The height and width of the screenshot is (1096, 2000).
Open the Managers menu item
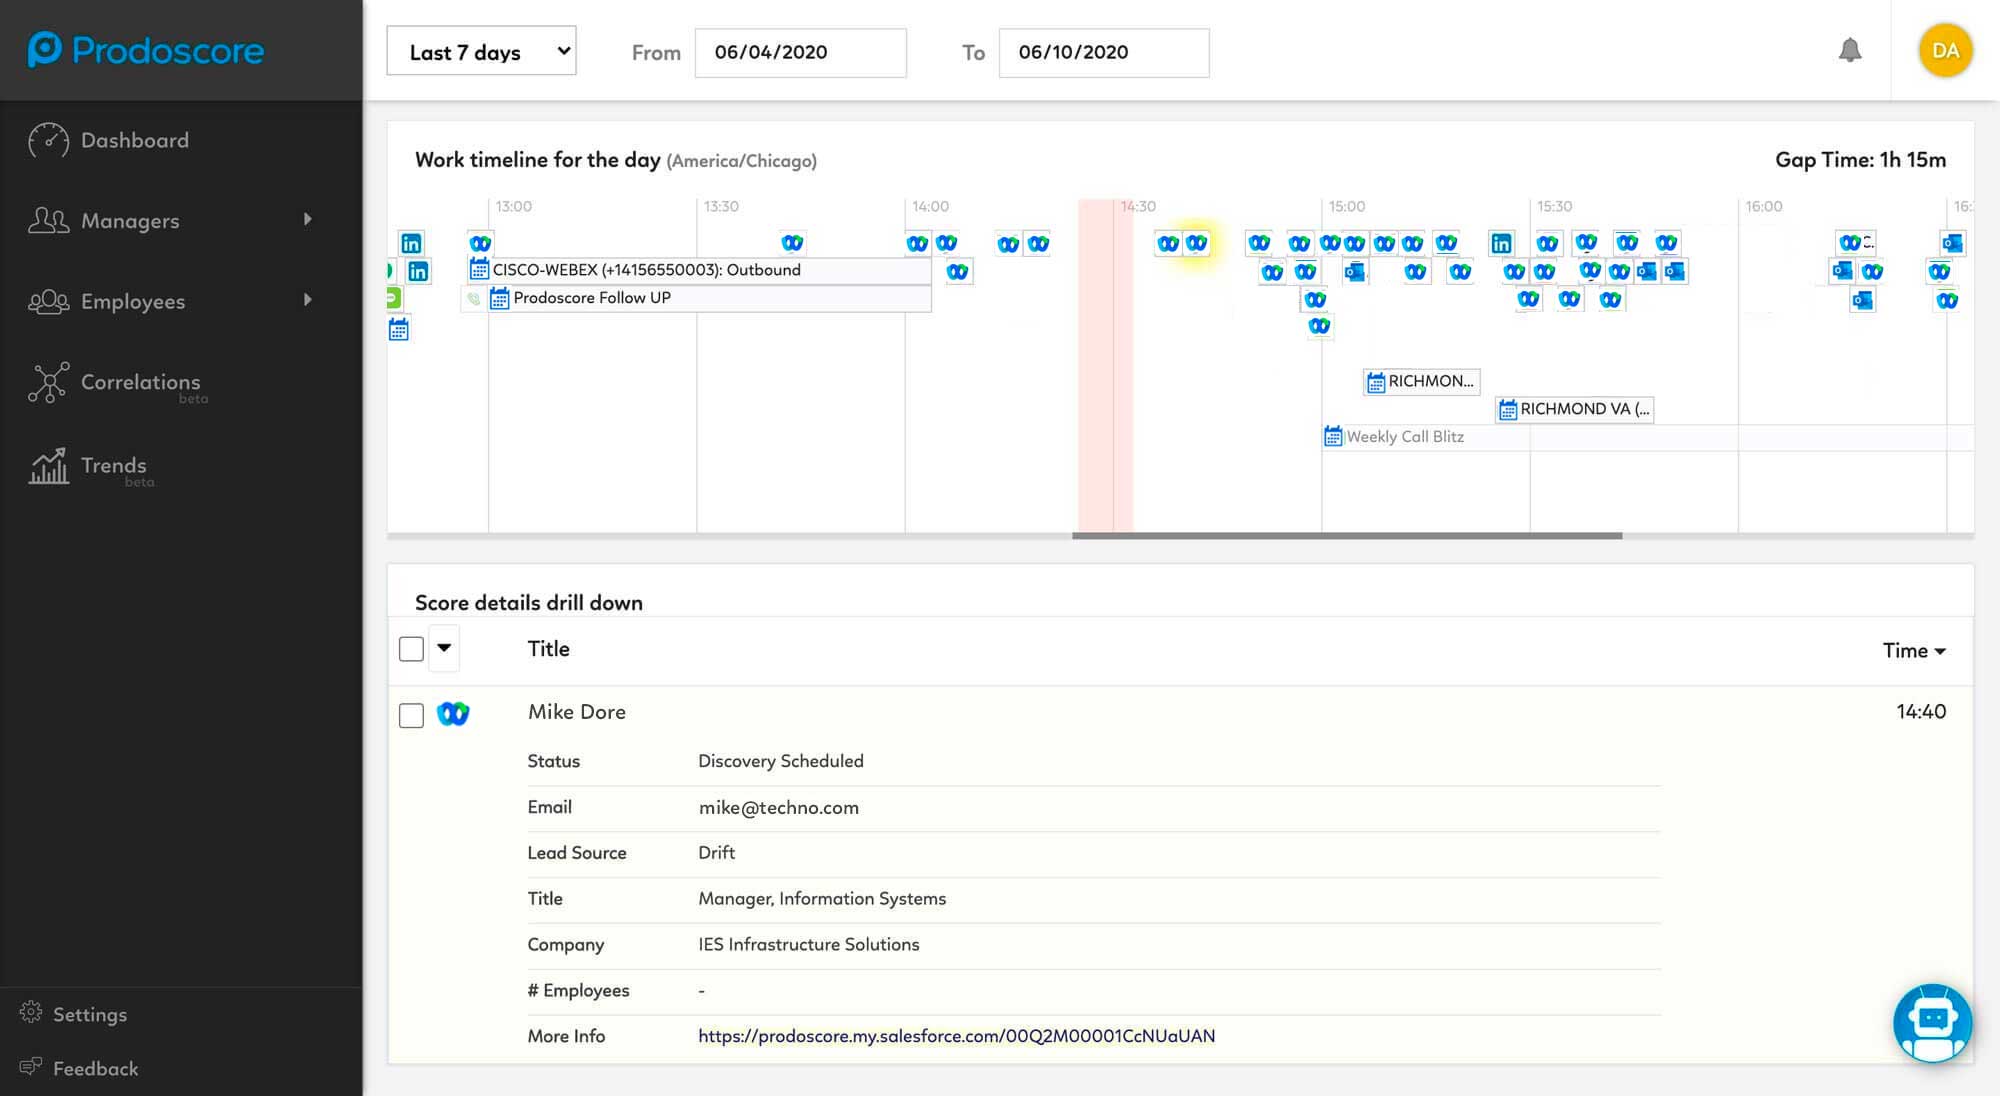click(130, 221)
